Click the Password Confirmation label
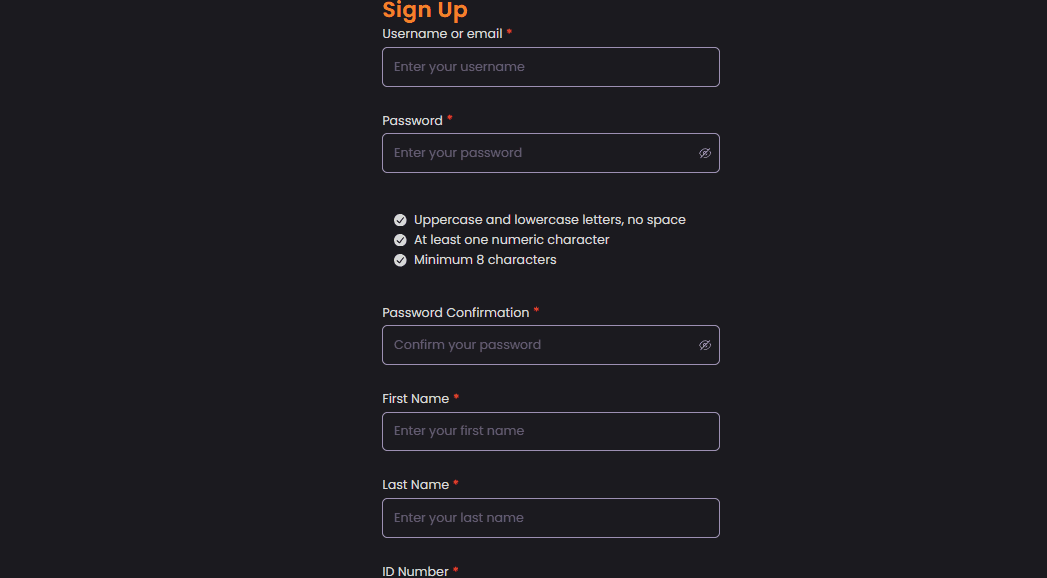 coord(455,312)
